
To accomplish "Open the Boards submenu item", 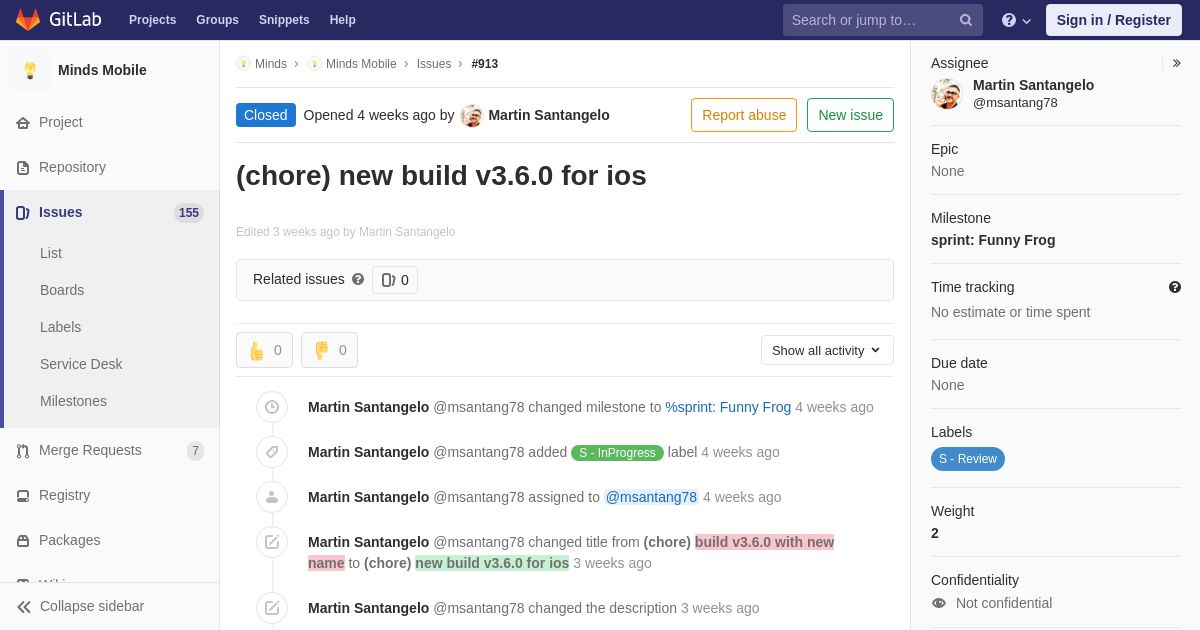I will click(x=62, y=290).
